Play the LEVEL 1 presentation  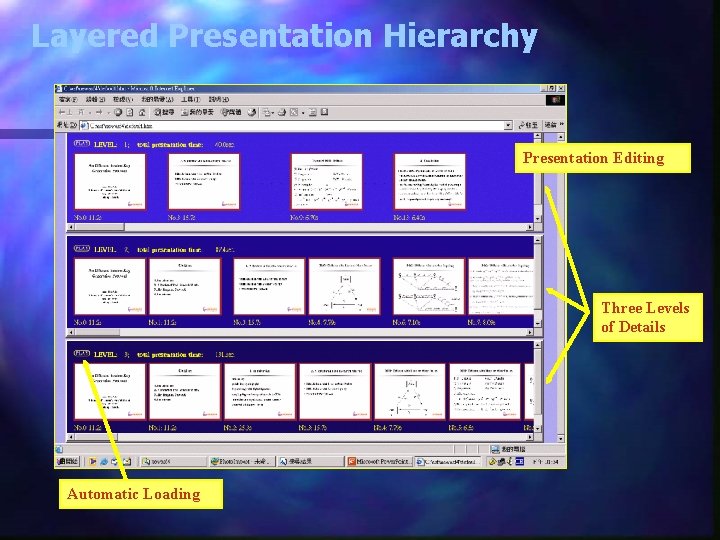tap(82, 144)
